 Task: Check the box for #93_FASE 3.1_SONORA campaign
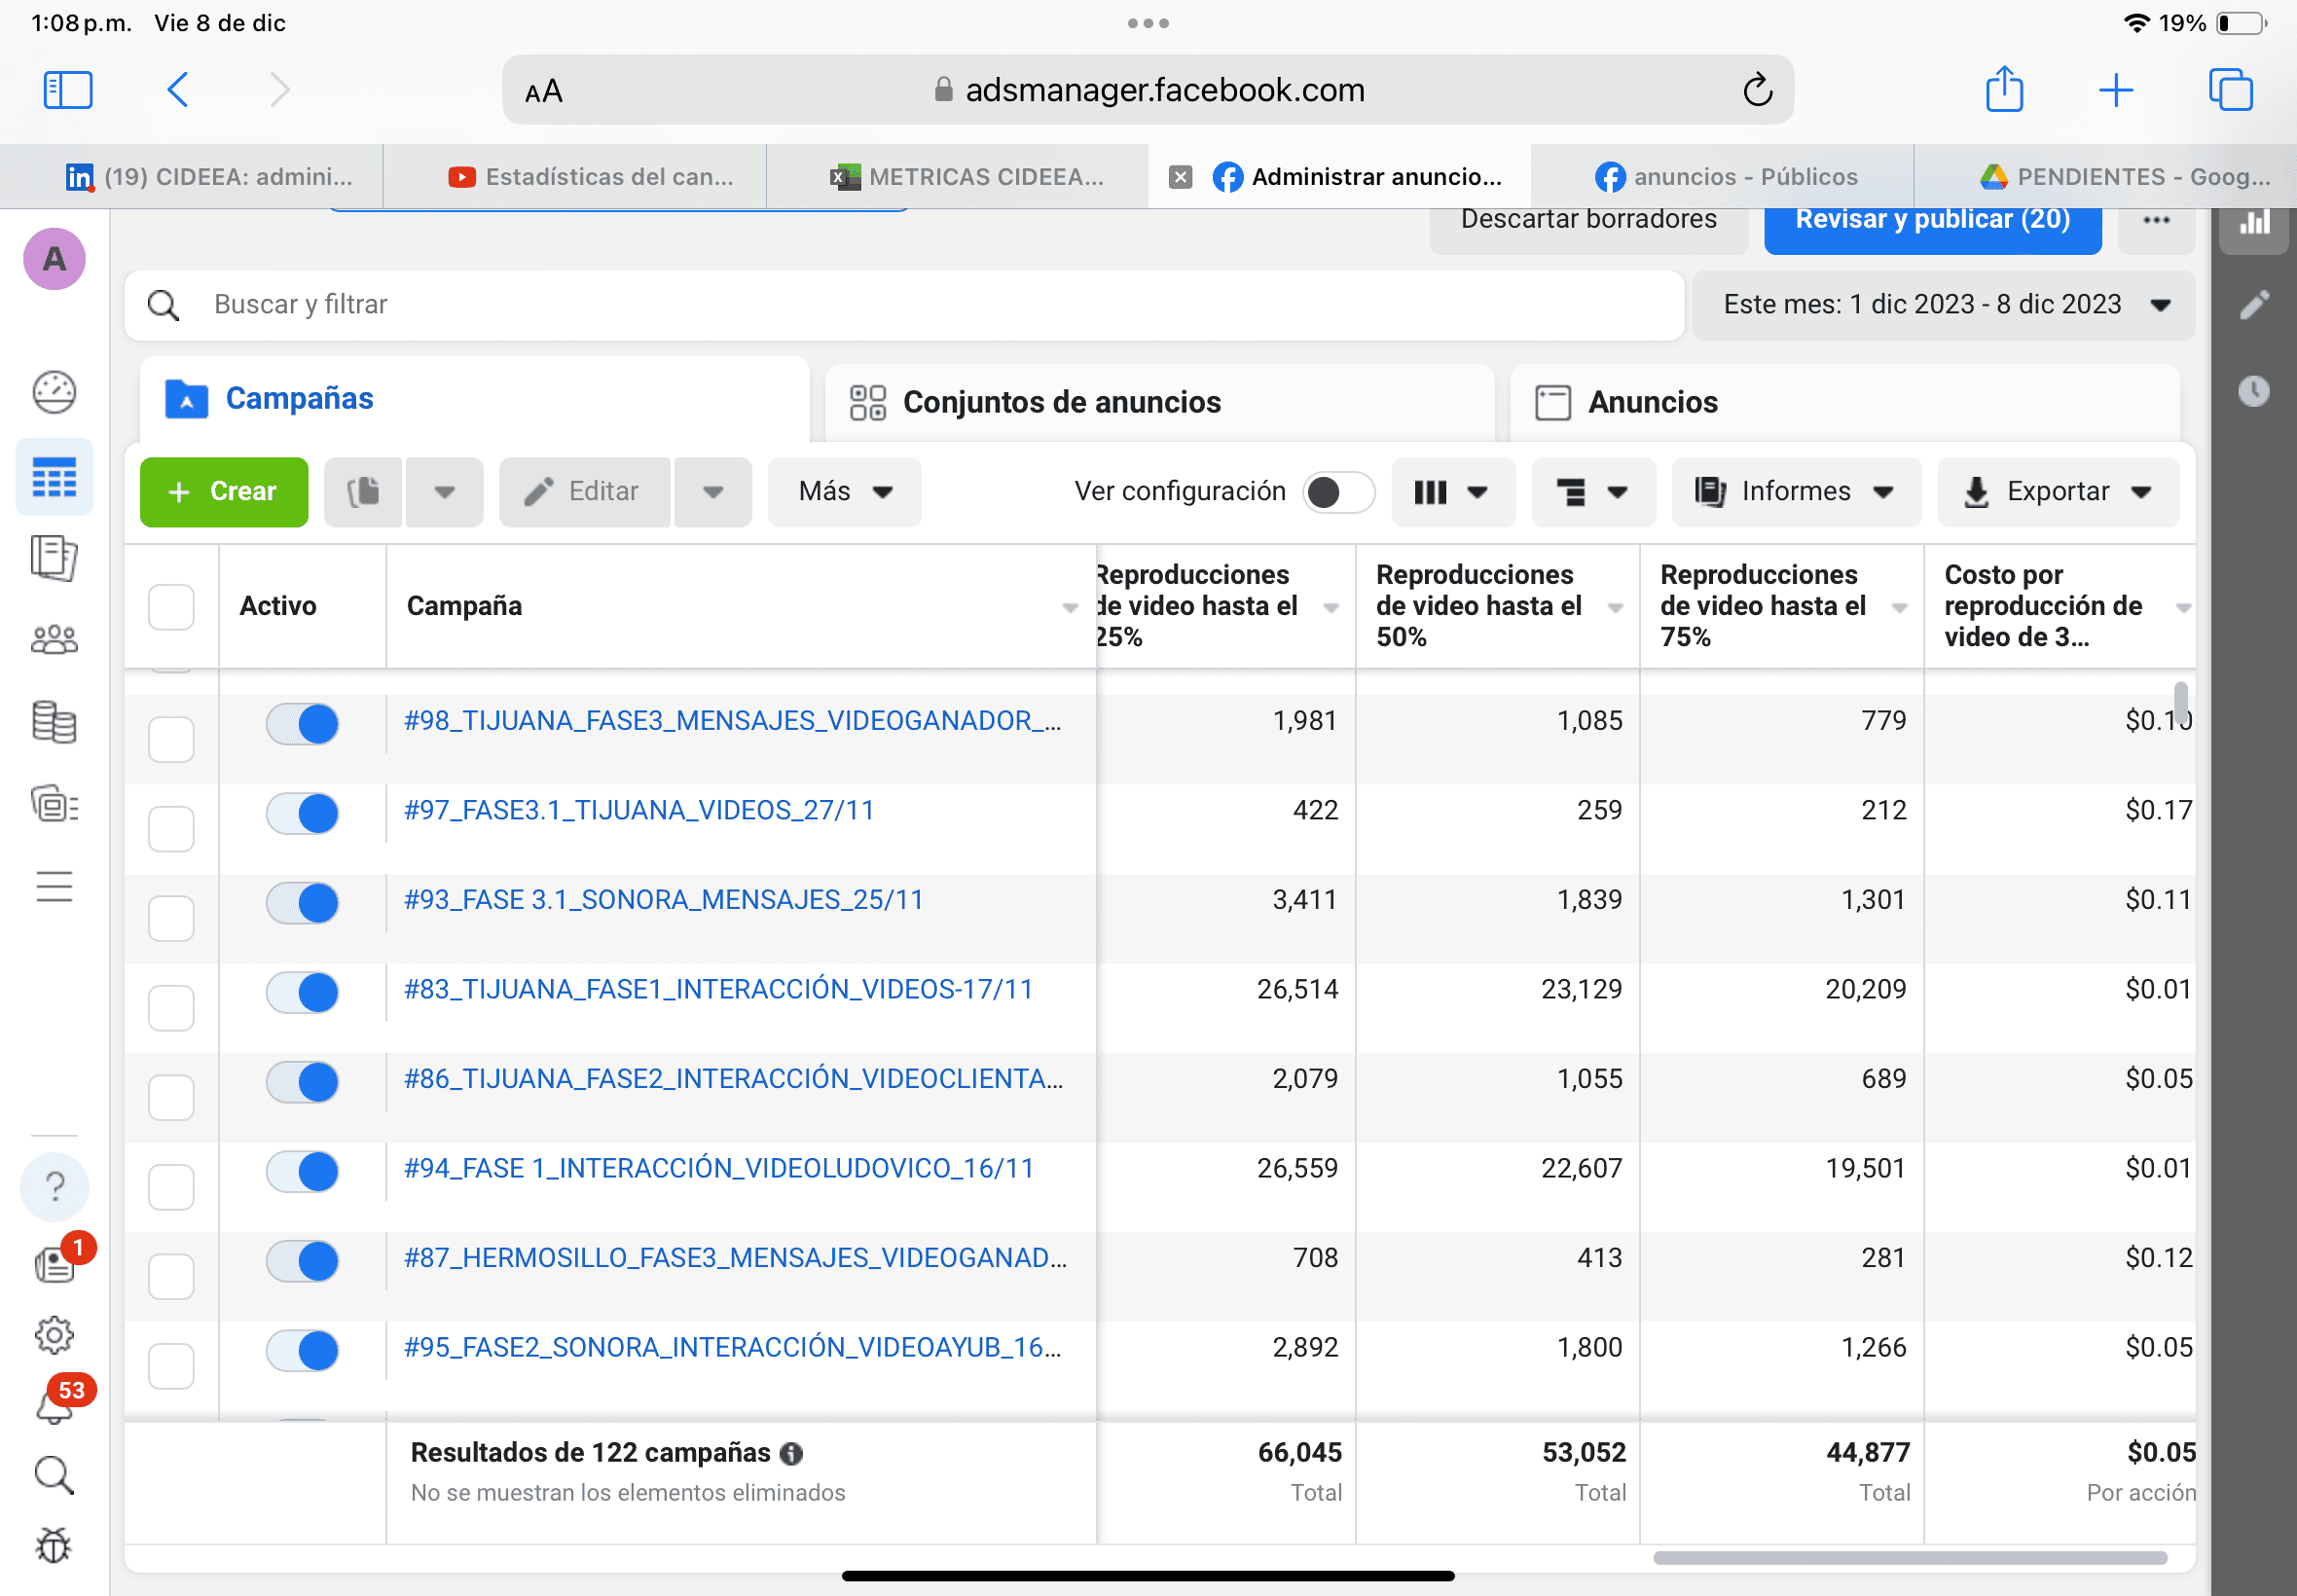pos(171,917)
